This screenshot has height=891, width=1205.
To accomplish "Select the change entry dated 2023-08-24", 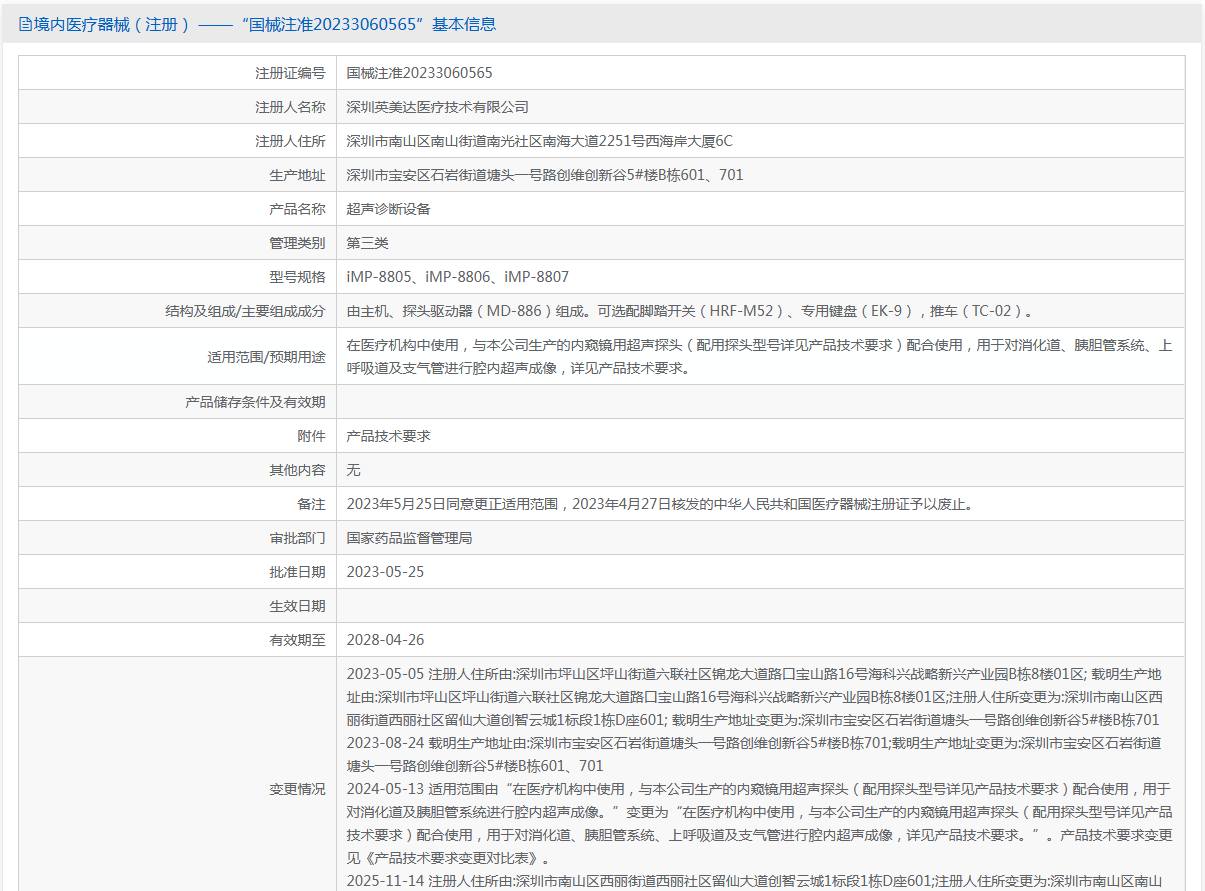I will pyautogui.click(x=752, y=754).
